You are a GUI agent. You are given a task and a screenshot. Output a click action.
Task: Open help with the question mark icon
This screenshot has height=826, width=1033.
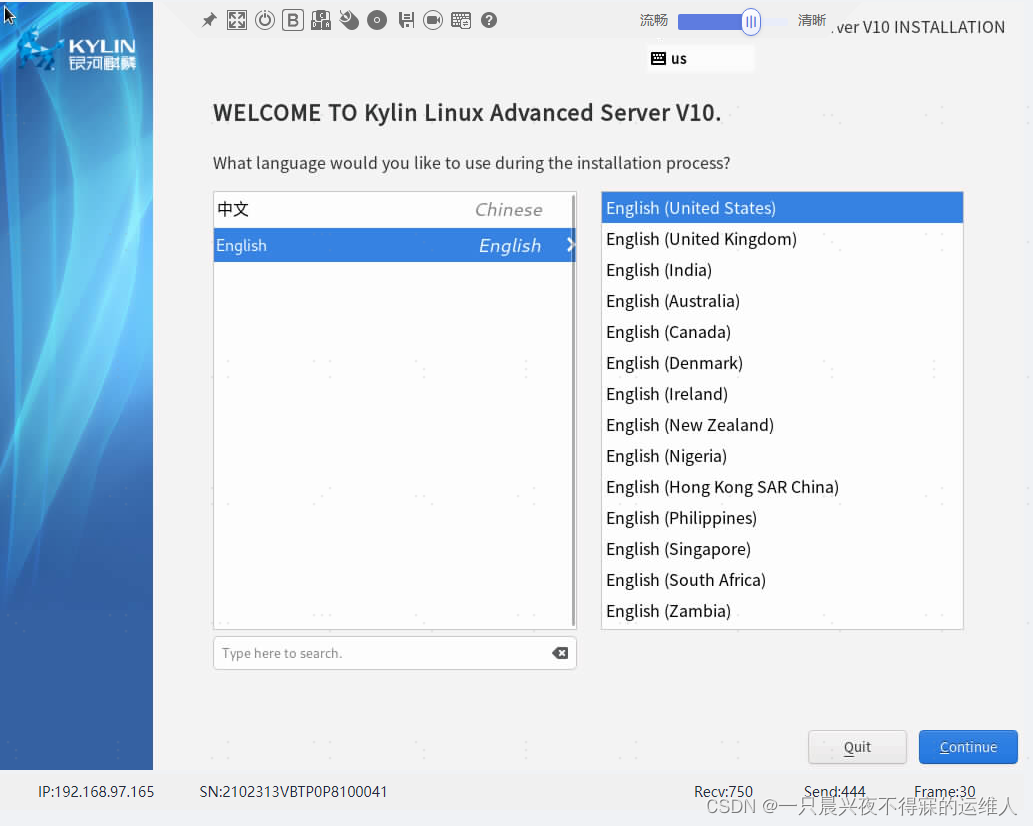489,20
